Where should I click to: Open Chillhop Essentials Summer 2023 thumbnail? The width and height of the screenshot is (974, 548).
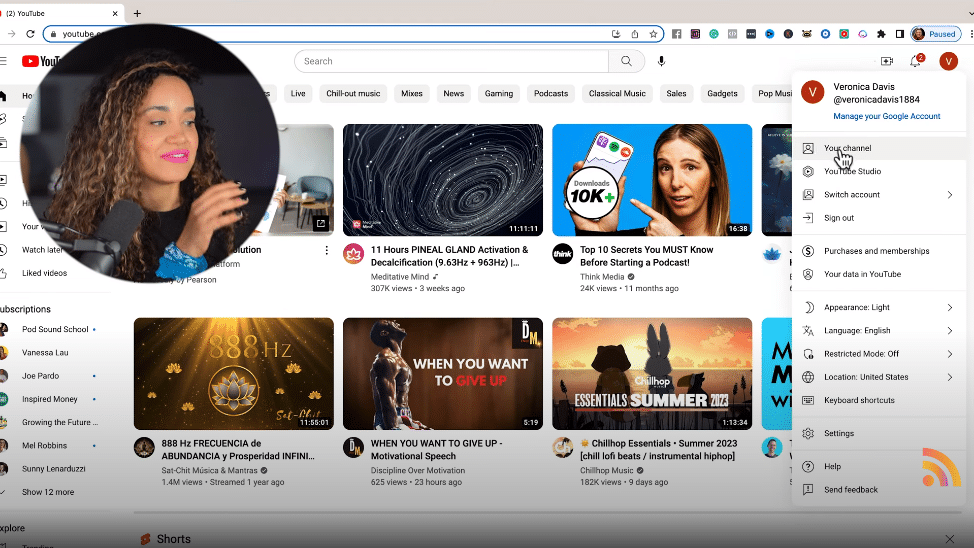[x=652, y=374]
